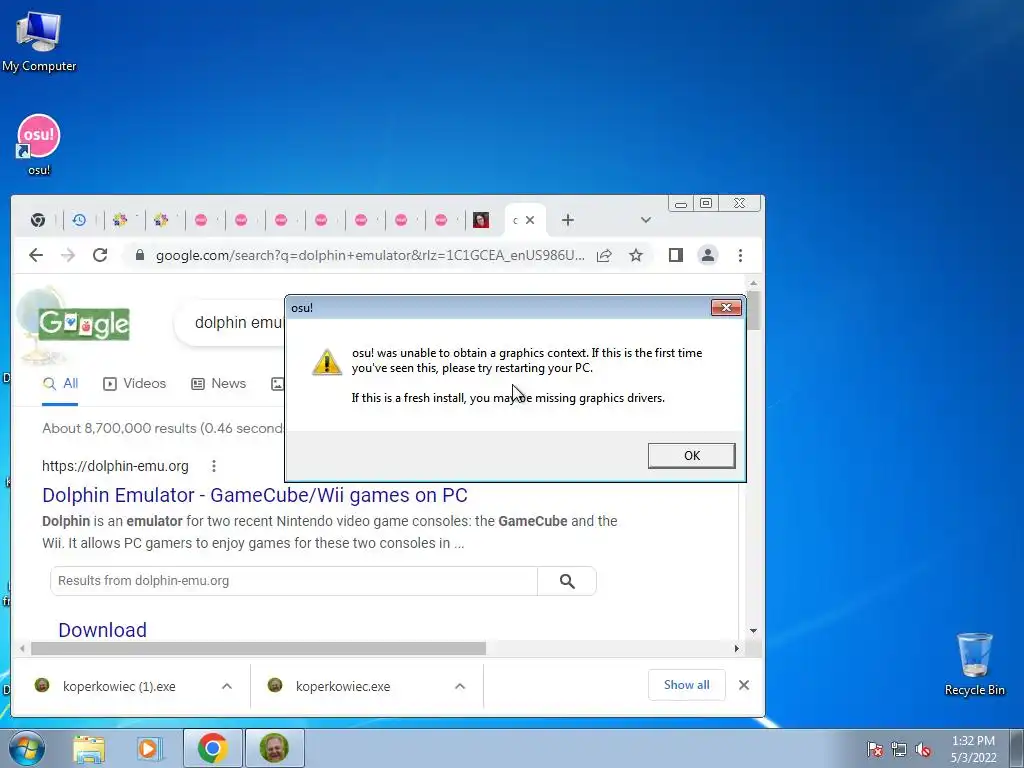Share this page using the share icon
This screenshot has height=768, width=1024.
point(604,255)
